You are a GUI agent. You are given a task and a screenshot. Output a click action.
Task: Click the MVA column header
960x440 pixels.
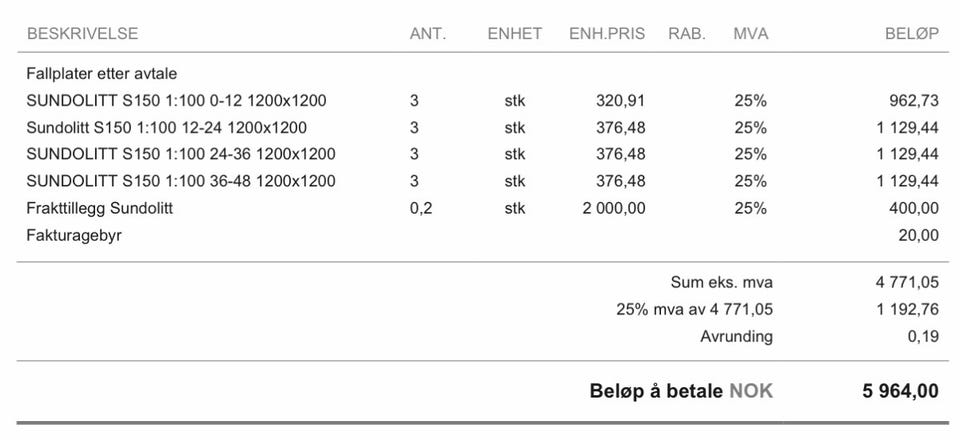pos(750,34)
